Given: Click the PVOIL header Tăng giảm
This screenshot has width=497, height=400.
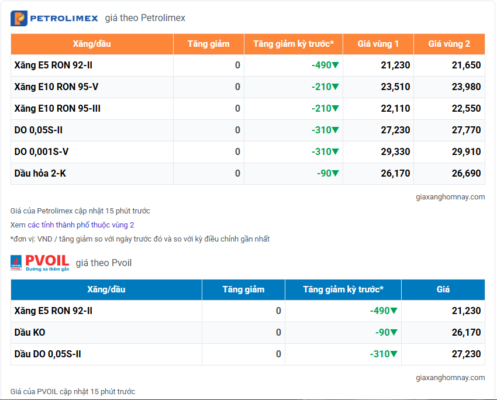Looking at the screenshot, I should [244, 289].
